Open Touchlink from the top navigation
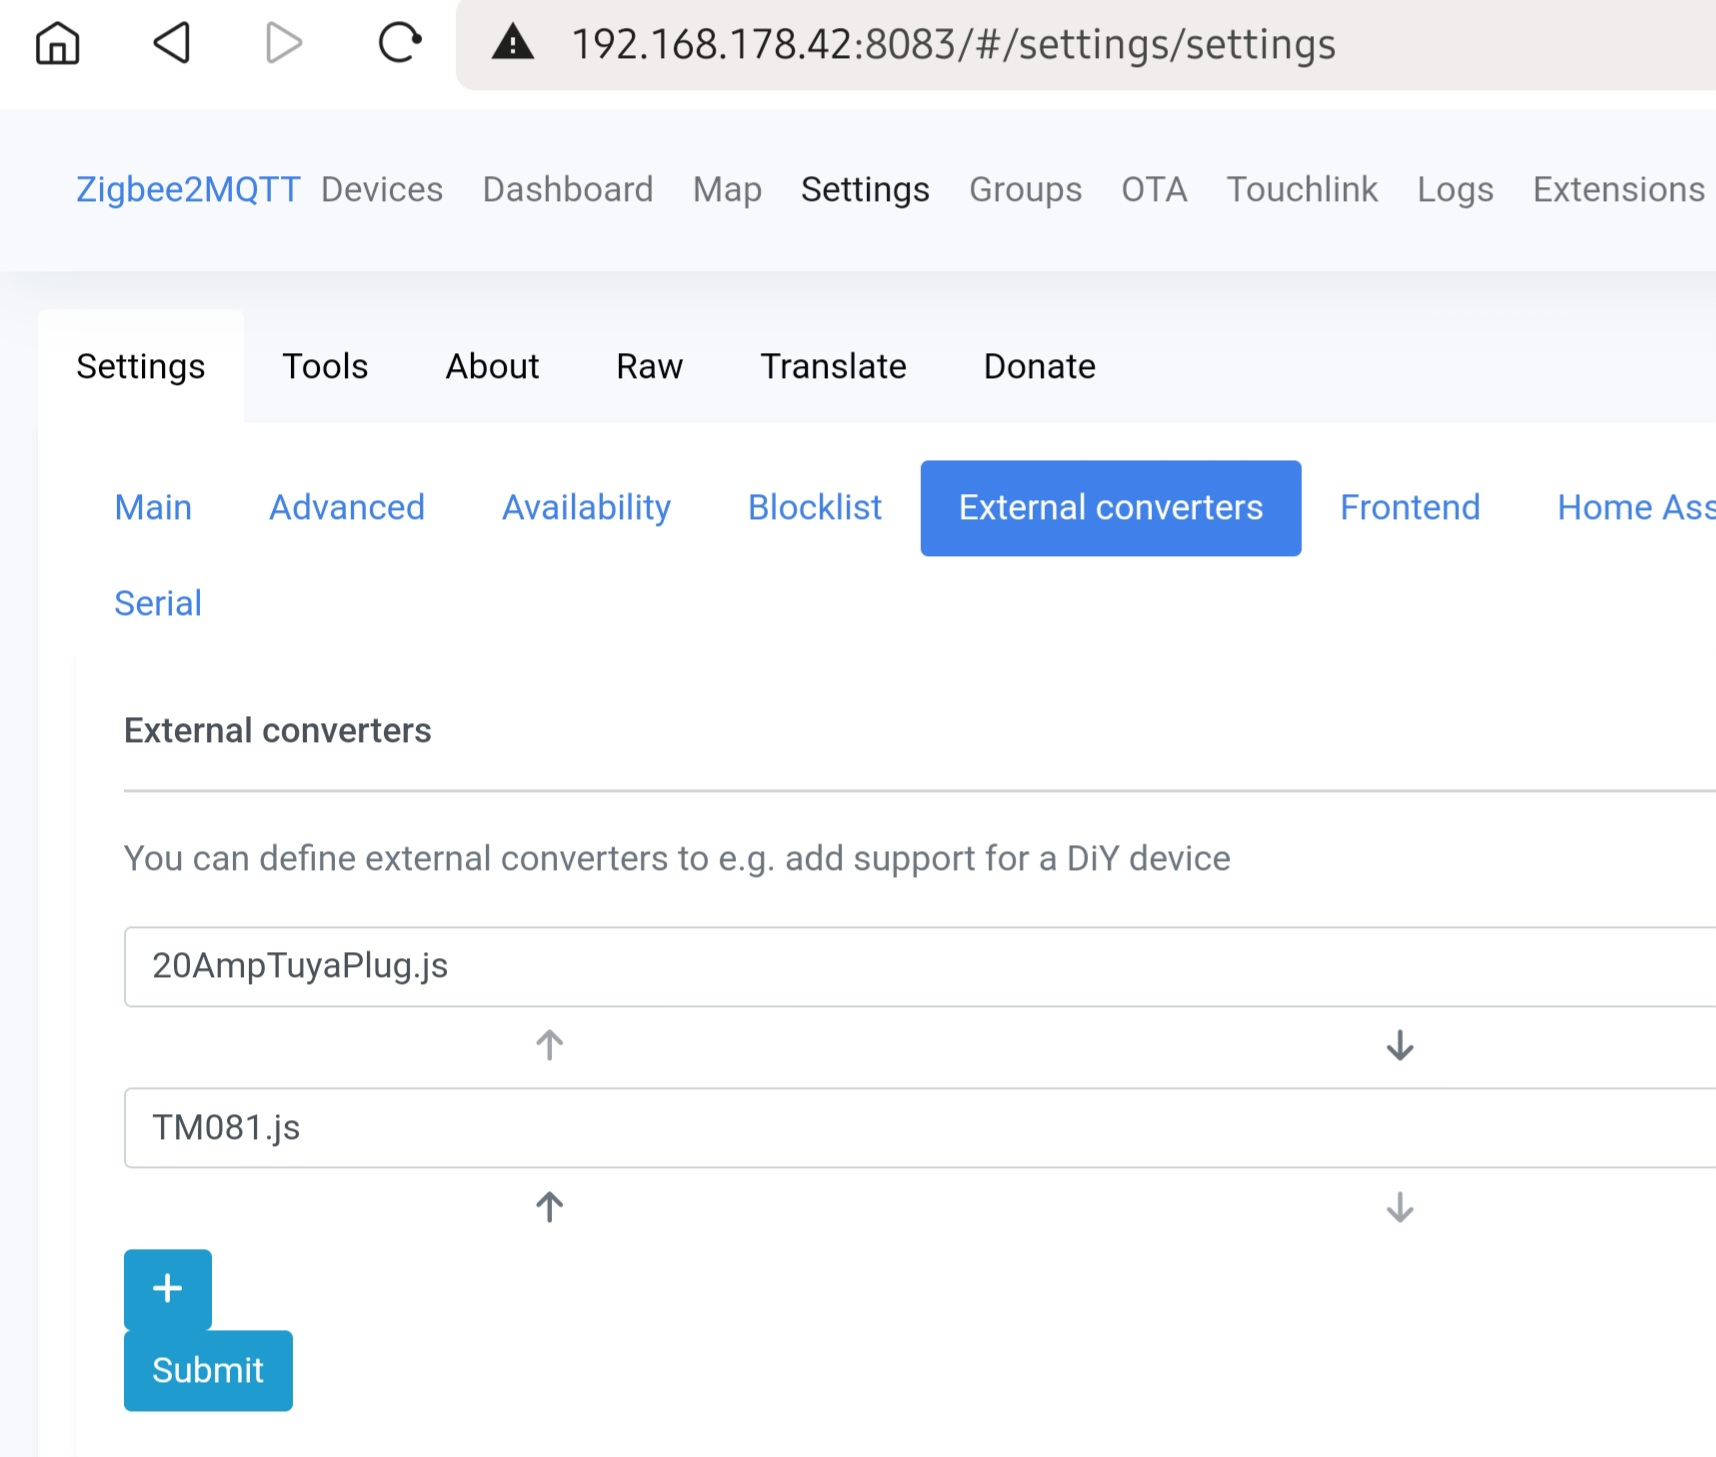This screenshot has height=1457, width=1716. pos(1301,189)
